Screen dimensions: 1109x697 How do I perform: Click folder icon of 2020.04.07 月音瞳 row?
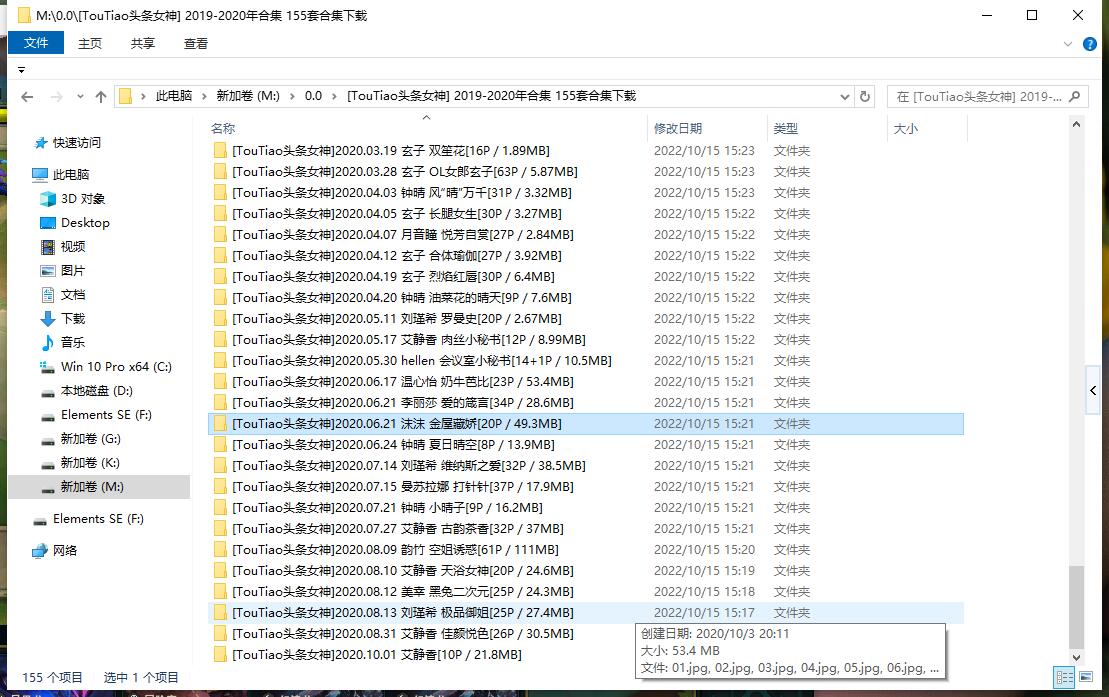click(220, 234)
